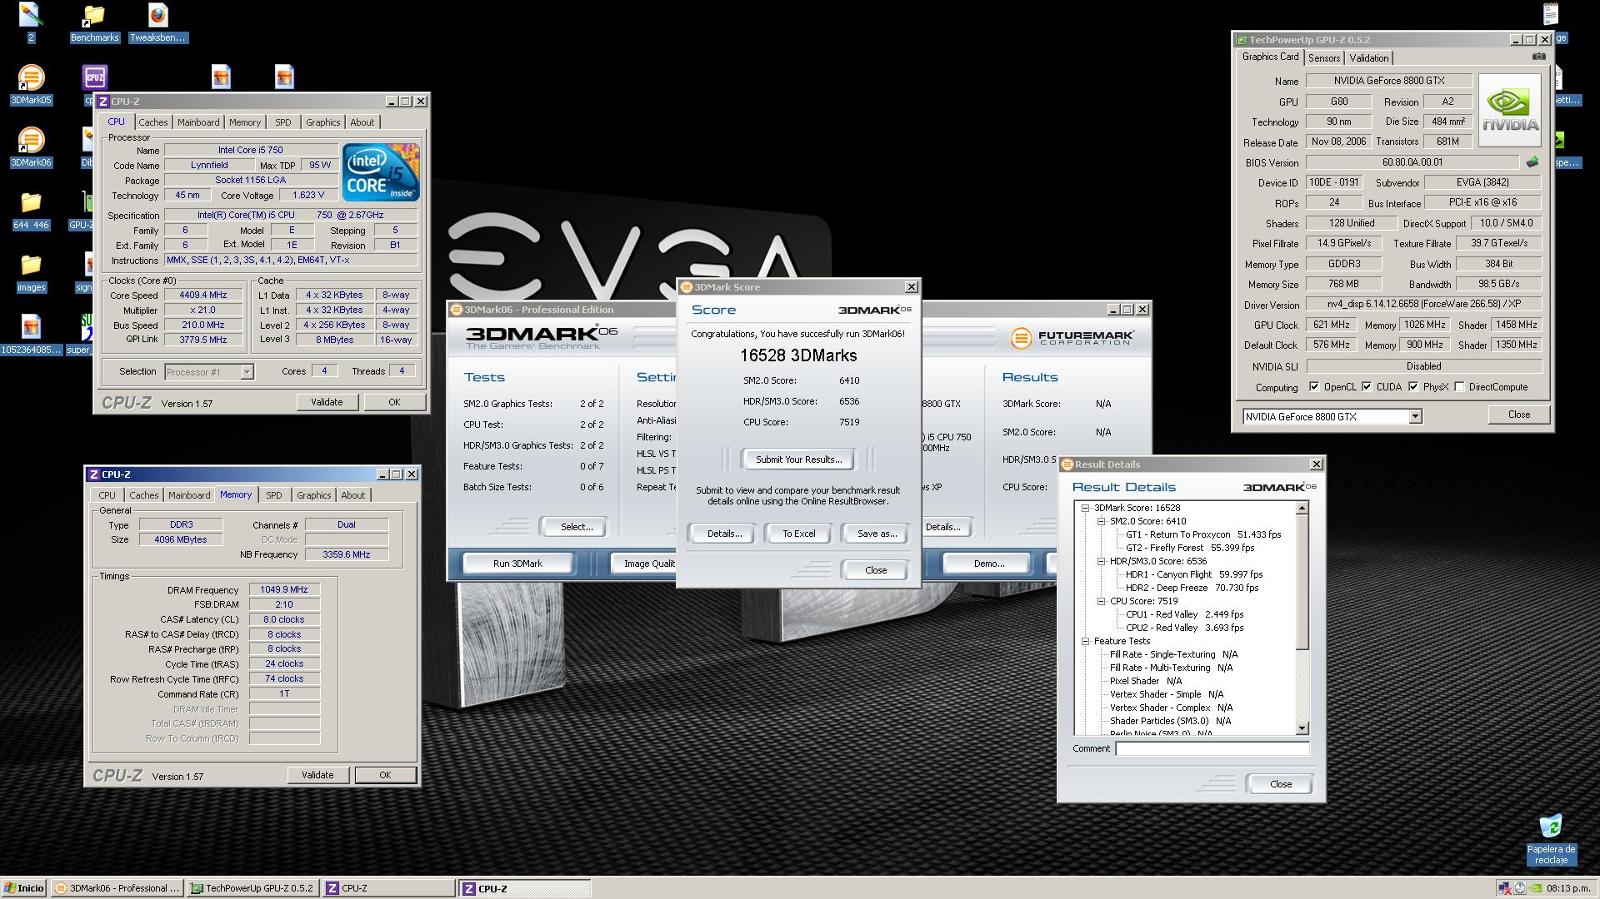
Task: Click the Inicio start button
Action: pyautogui.click(x=24, y=888)
